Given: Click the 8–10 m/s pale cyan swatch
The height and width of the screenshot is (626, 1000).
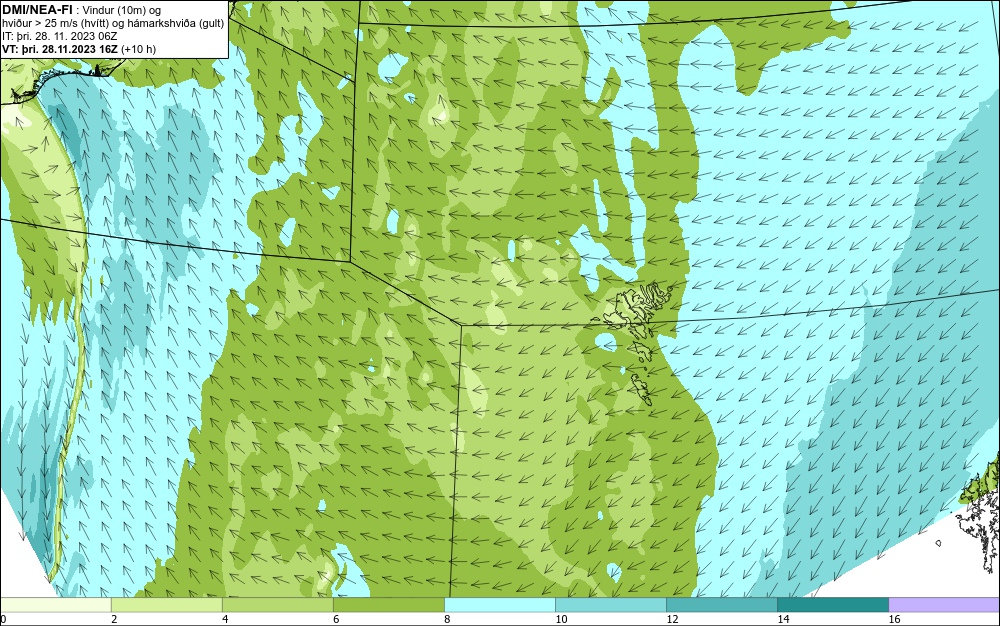Looking at the screenshot, I should 499,605.
